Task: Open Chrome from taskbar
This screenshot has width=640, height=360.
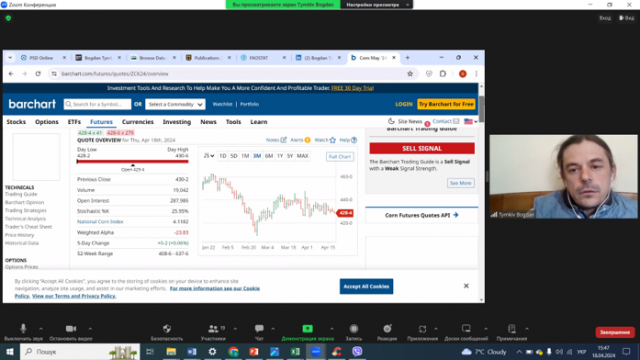Action: point(233,351)
